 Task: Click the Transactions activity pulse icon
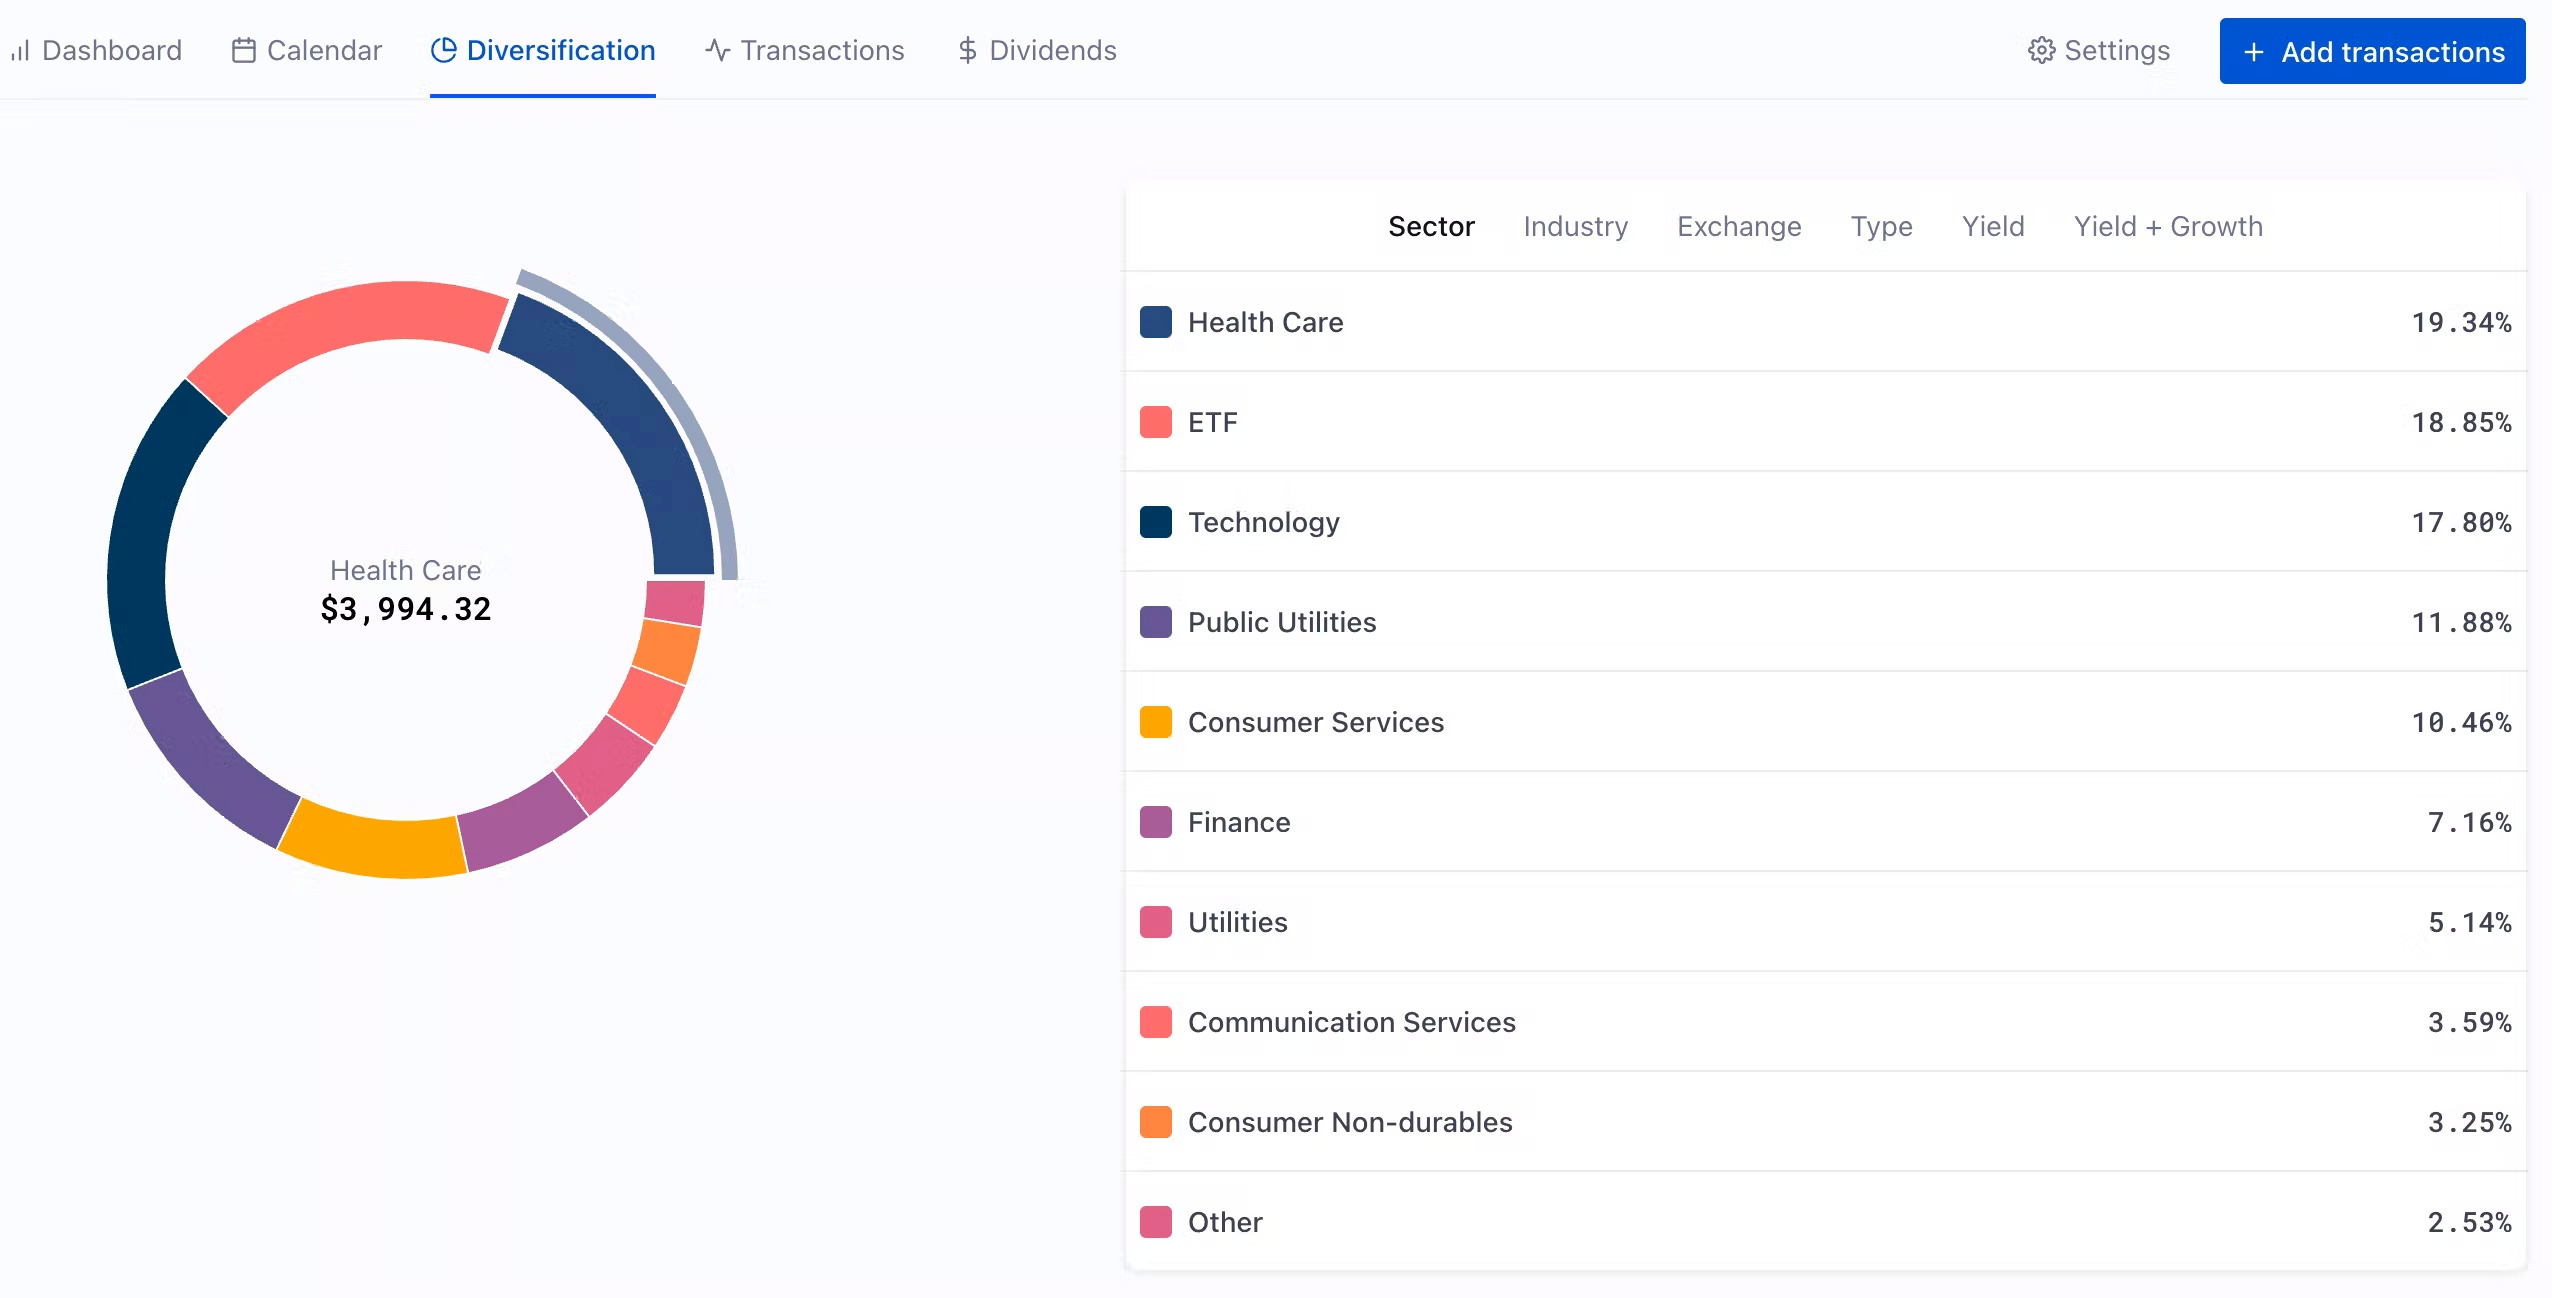tap(717, 50)
